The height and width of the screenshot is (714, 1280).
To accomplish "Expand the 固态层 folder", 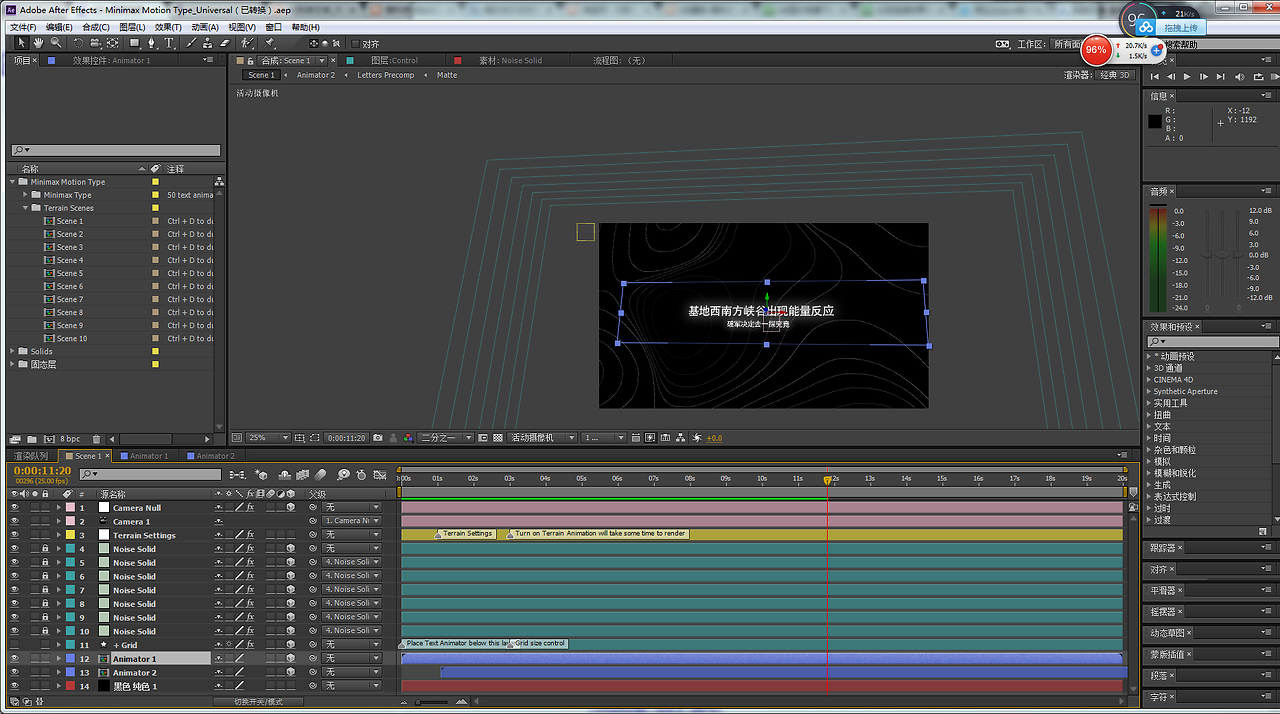I will tap(13, 364).
